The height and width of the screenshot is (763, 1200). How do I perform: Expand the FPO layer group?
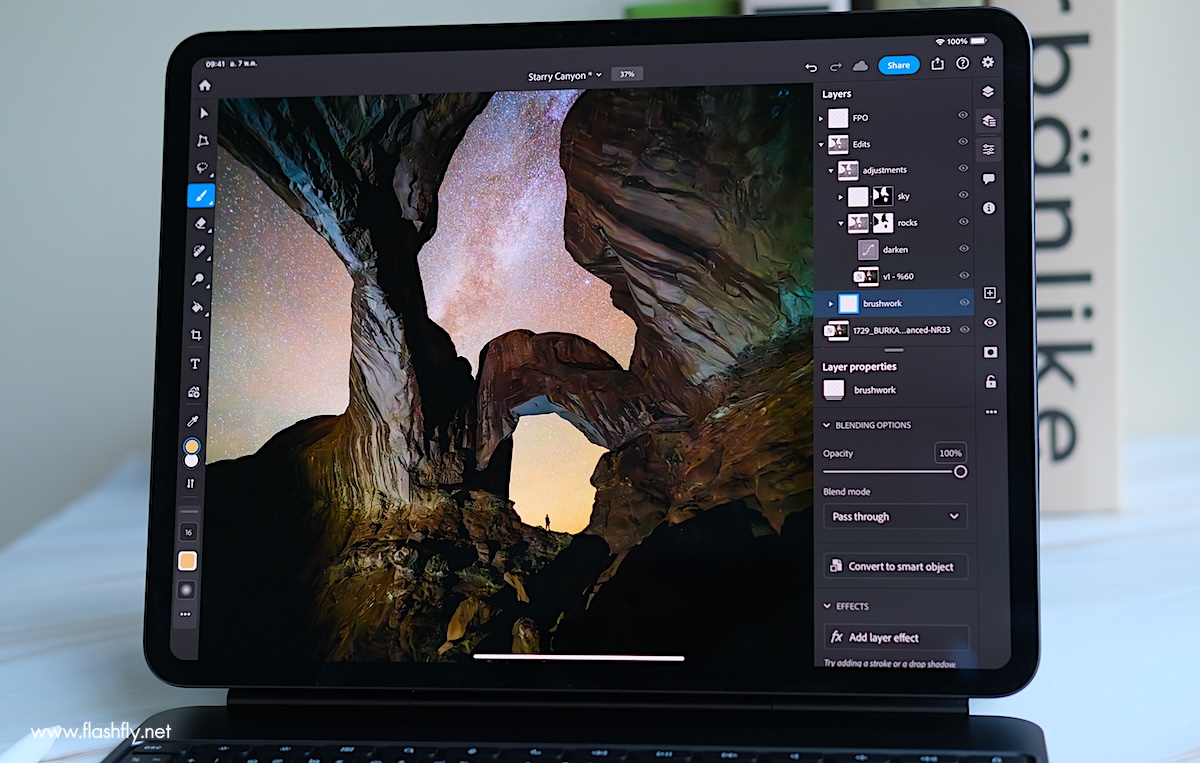pos(822,118)
